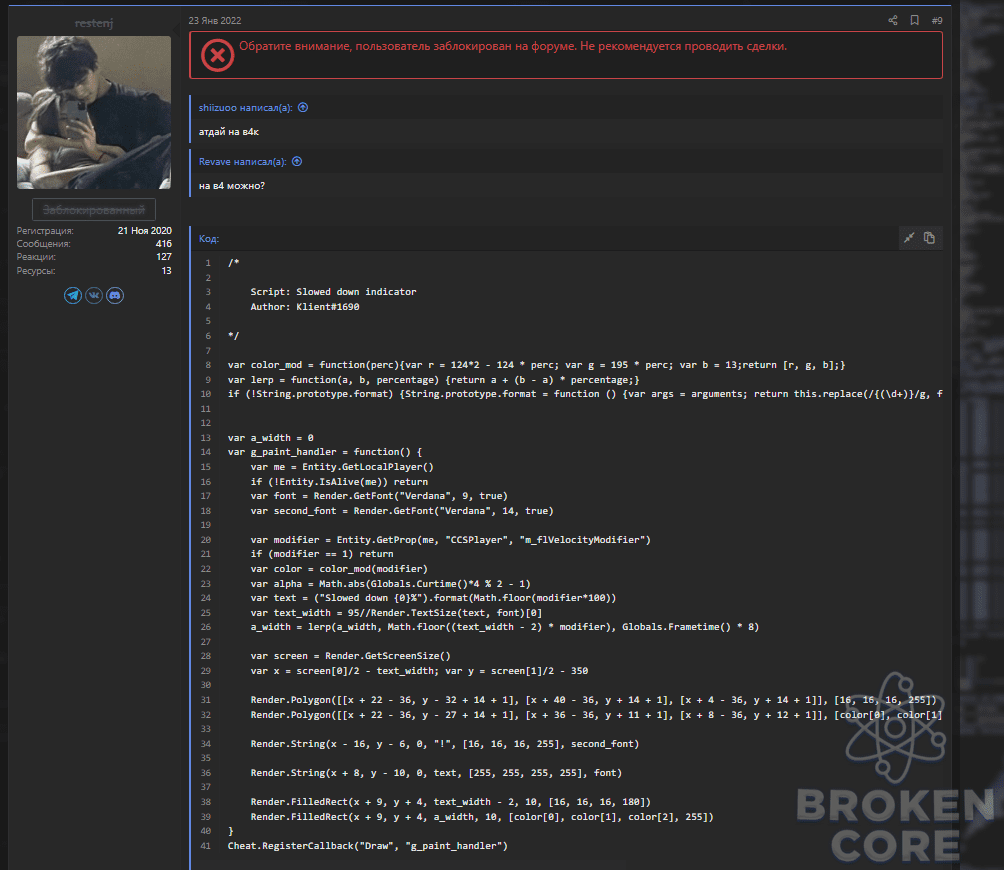Open the user's VK profile icon
1004x870 pixels.
click(x=94, y=295)
